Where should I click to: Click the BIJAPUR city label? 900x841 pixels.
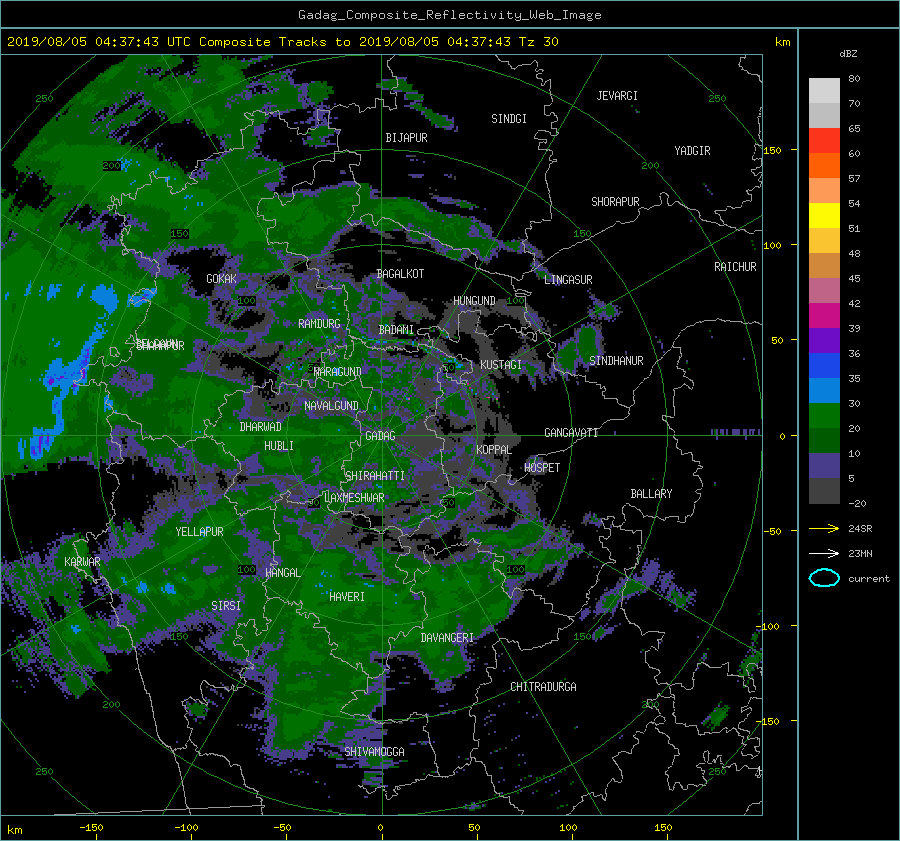[406, 138]
